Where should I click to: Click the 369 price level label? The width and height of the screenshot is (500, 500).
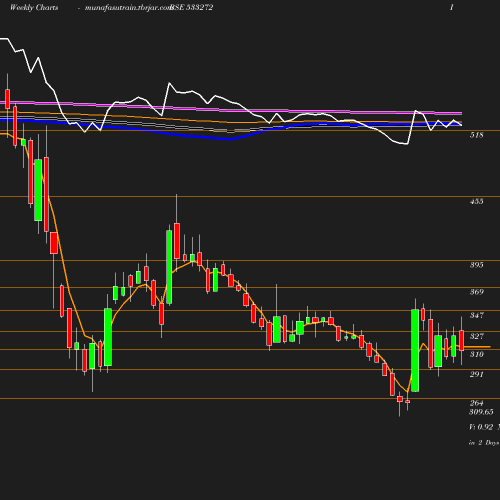(476, 292)
